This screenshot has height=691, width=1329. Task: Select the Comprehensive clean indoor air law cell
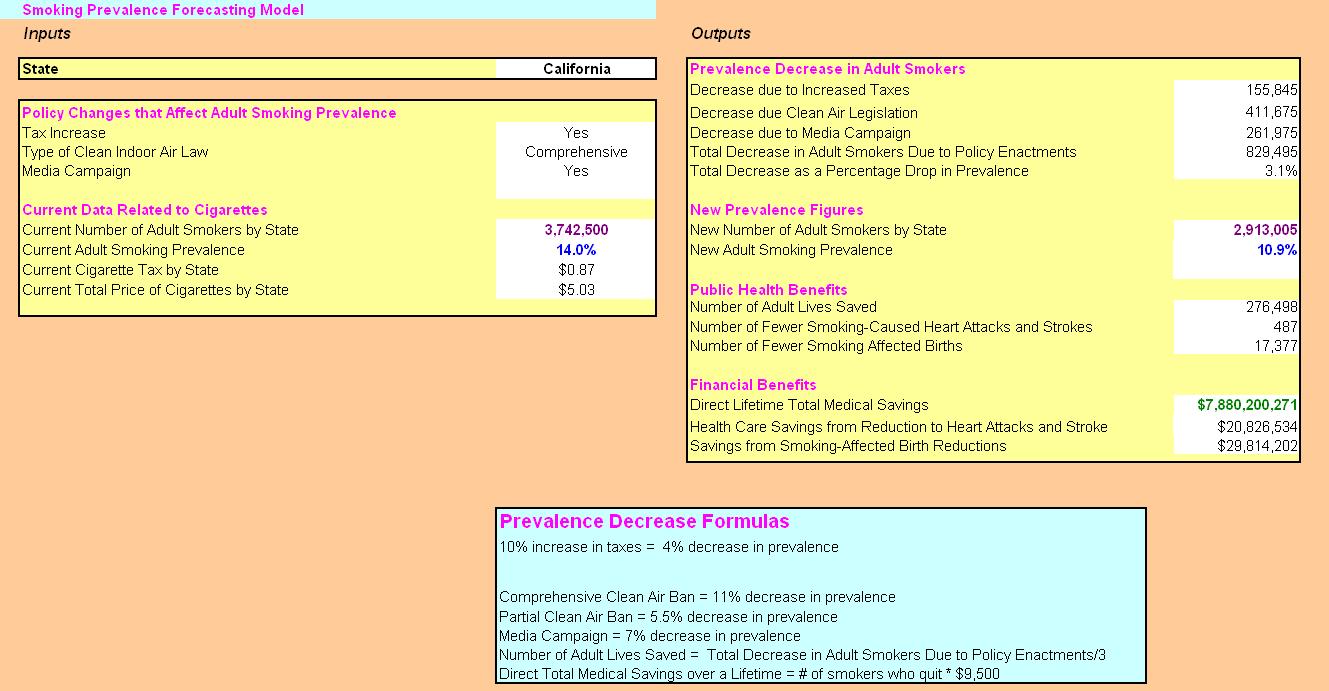point(576,152)
